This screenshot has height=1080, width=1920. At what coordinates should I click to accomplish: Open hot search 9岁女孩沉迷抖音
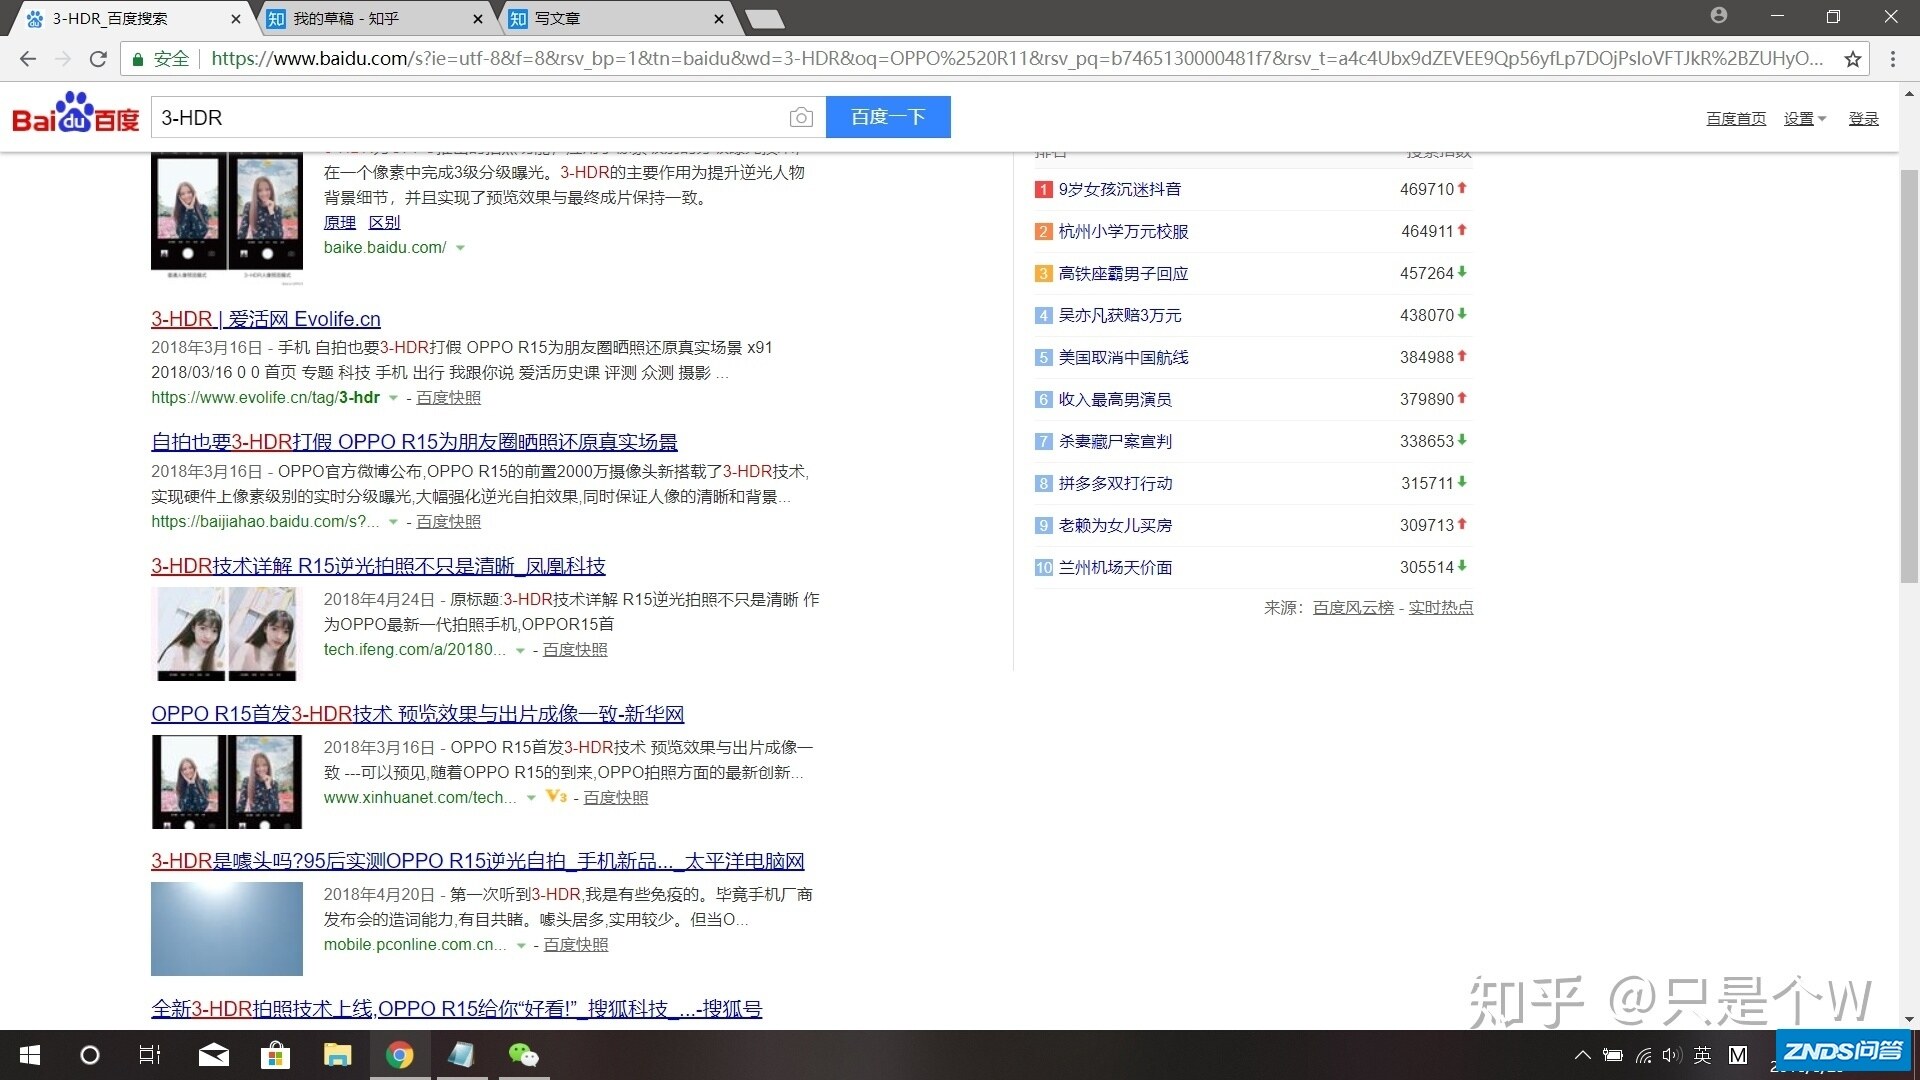coord(1119,190)
